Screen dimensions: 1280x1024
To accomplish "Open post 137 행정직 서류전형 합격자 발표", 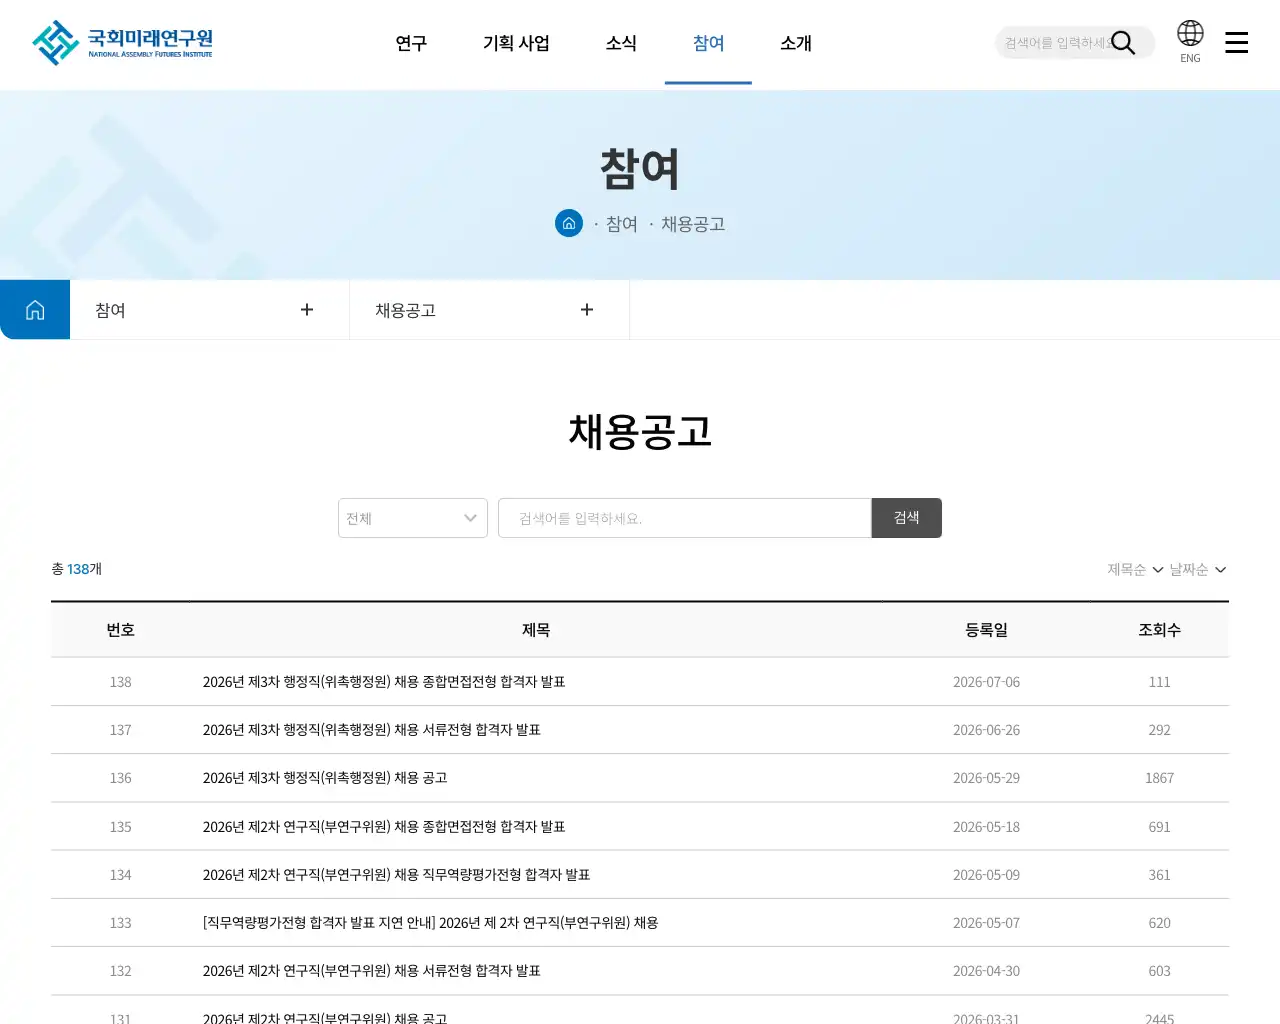I will coord(372,730).
